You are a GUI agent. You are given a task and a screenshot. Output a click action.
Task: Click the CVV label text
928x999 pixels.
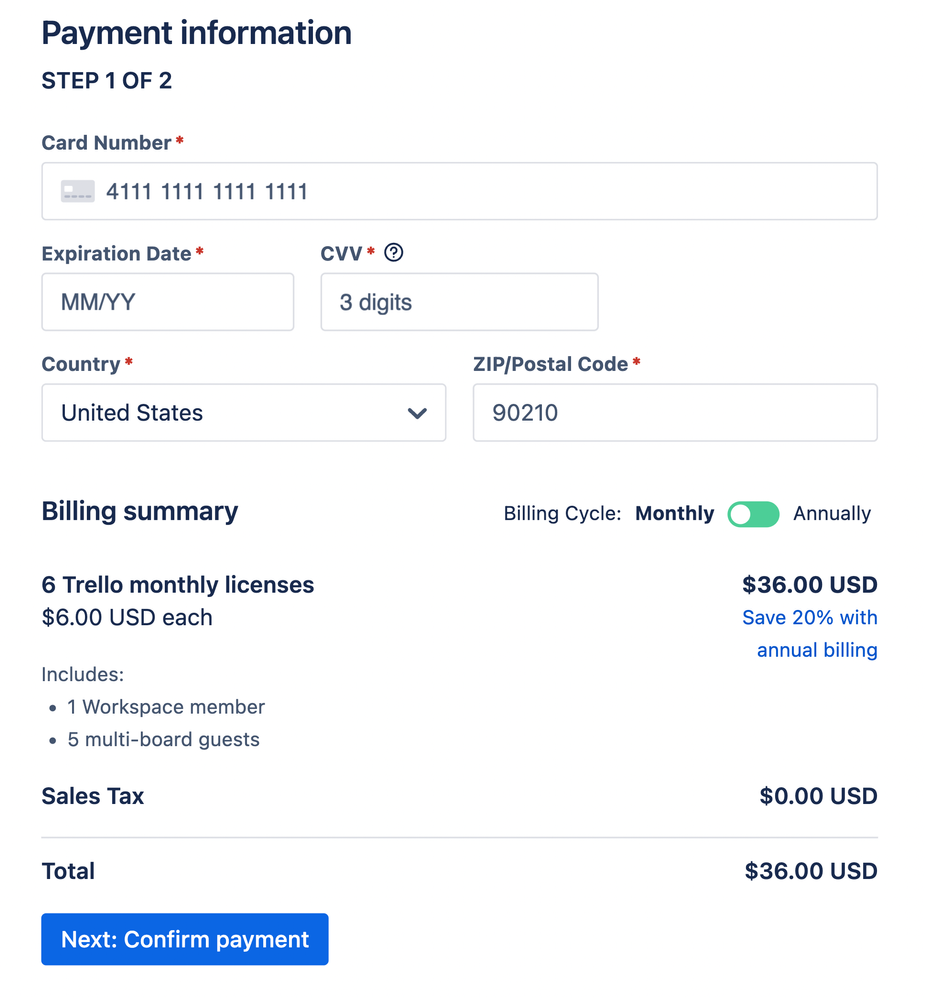pyautogui.click(x=342, y=254)
